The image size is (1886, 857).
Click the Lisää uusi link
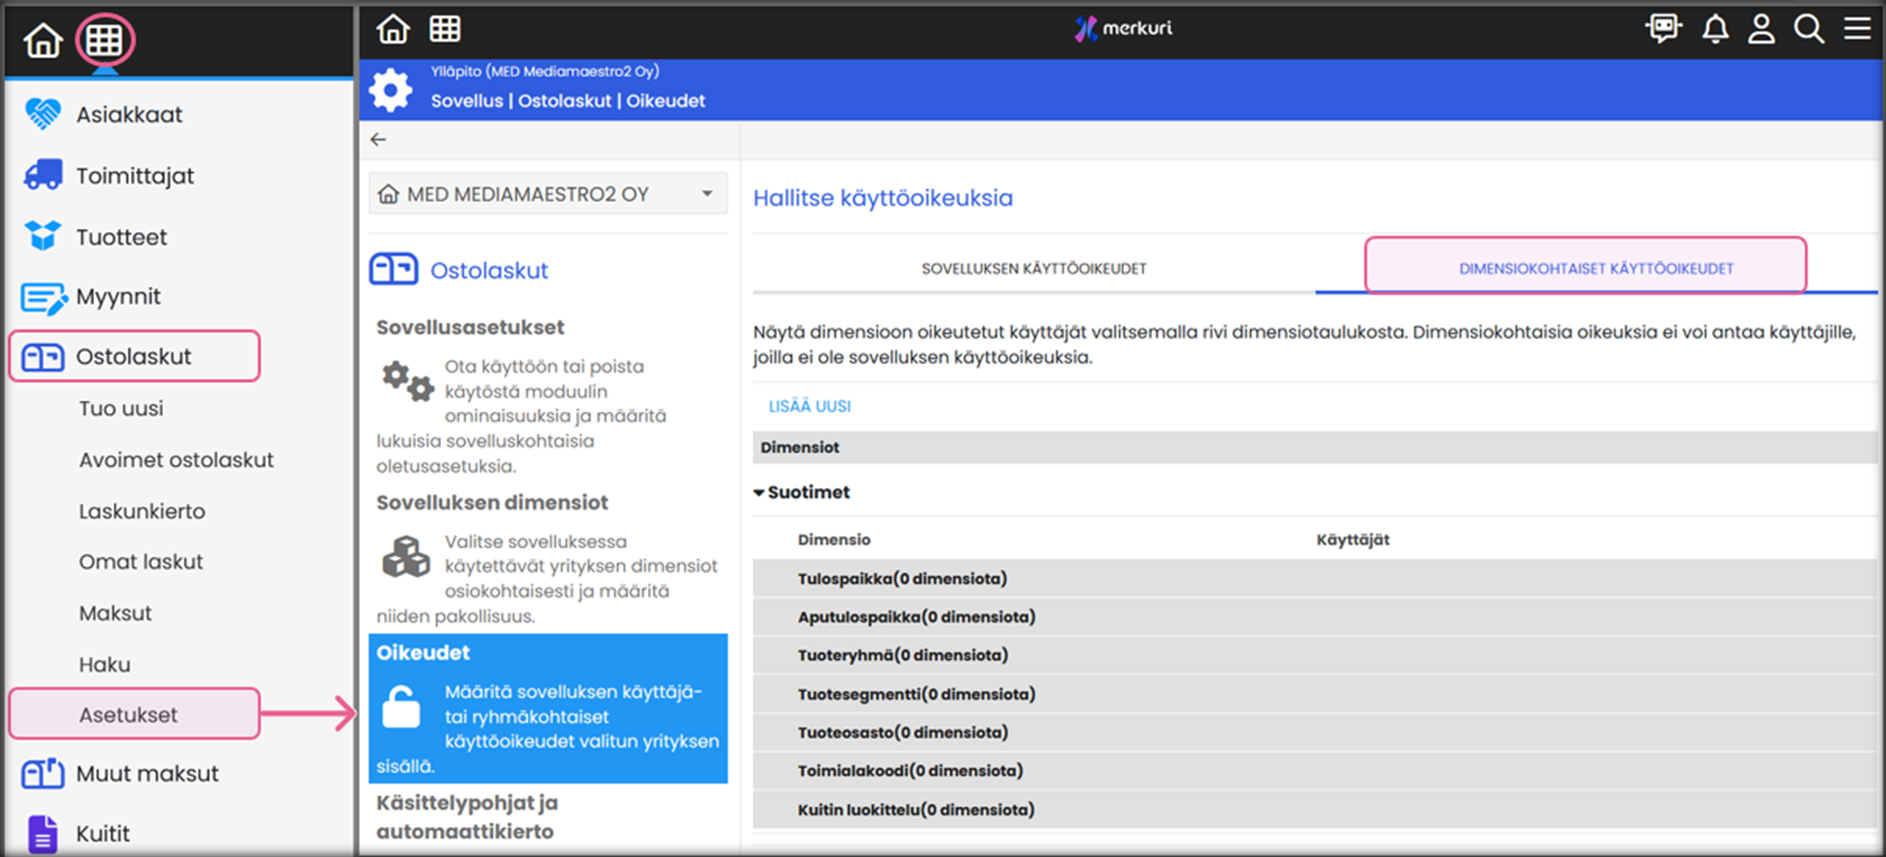tap(809, 406)
